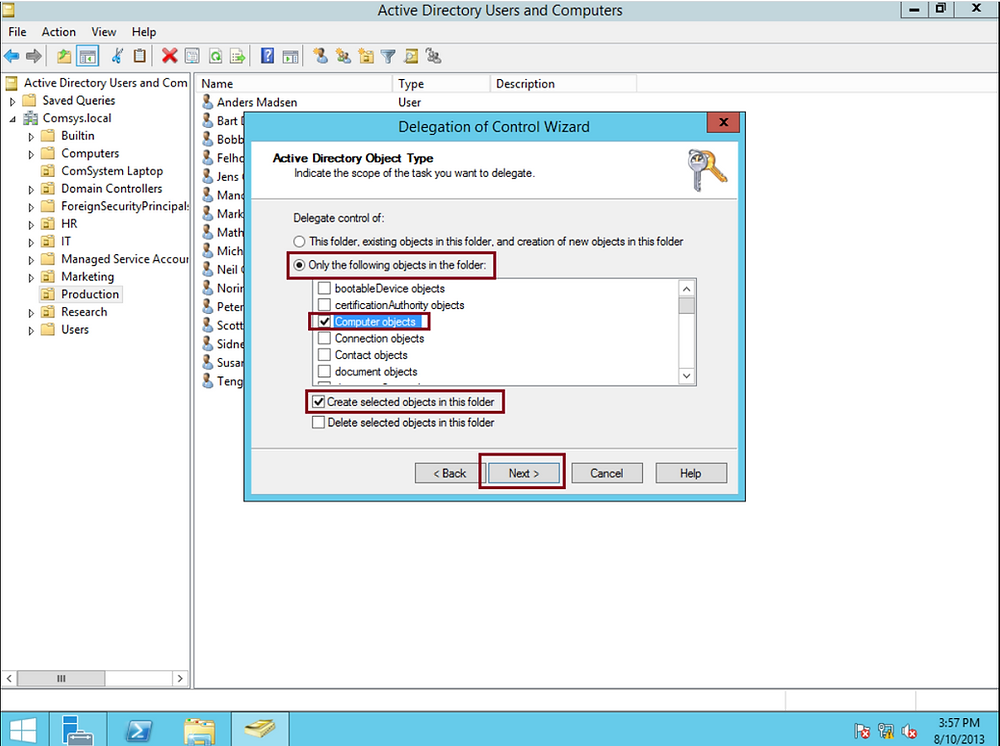Open the File menu

[17, 32]
